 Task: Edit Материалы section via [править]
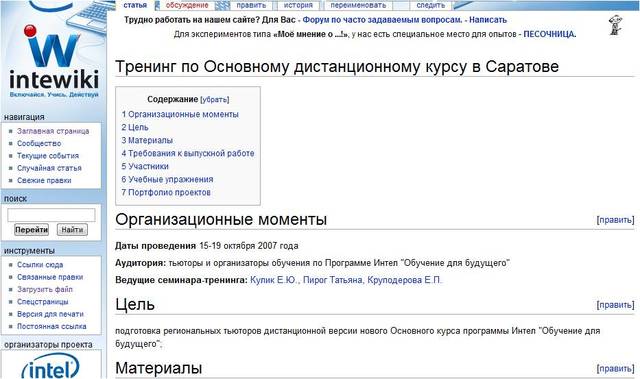(x=616, y=368)
